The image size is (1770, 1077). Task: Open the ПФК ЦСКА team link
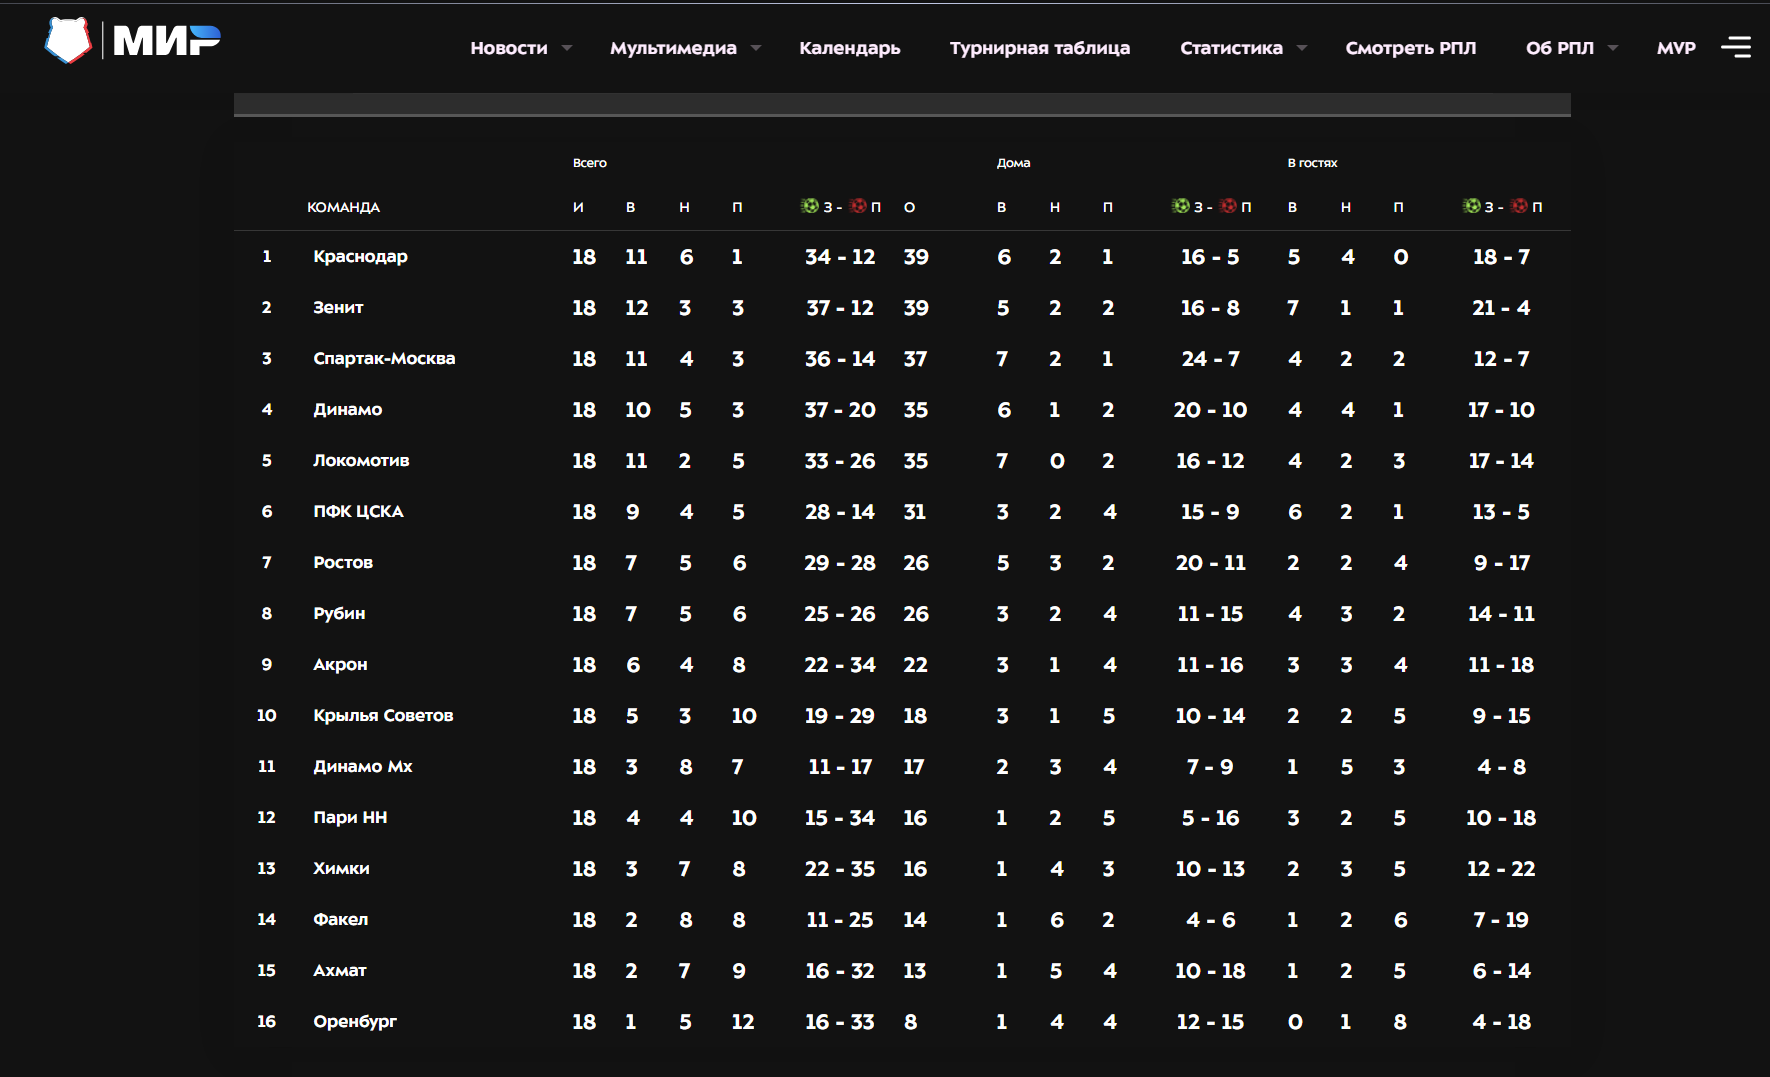click(x=358, y=512)
